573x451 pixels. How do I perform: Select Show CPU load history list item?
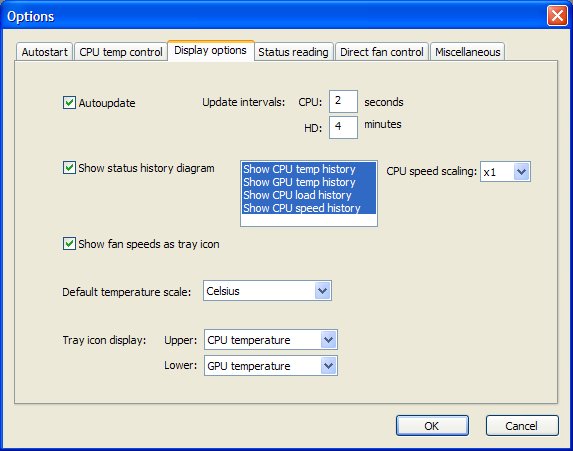pos(309,195)
